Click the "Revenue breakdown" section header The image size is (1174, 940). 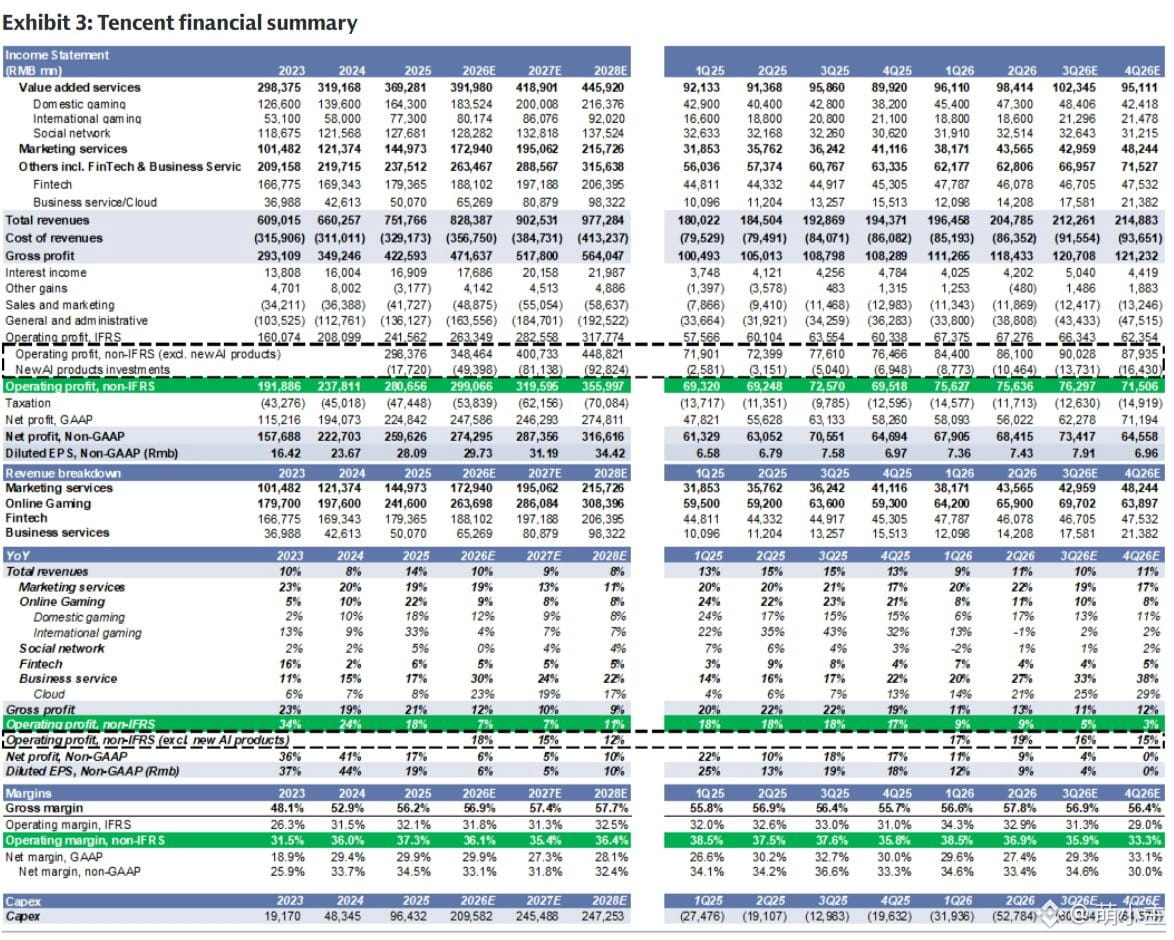(x=63, y=473)
